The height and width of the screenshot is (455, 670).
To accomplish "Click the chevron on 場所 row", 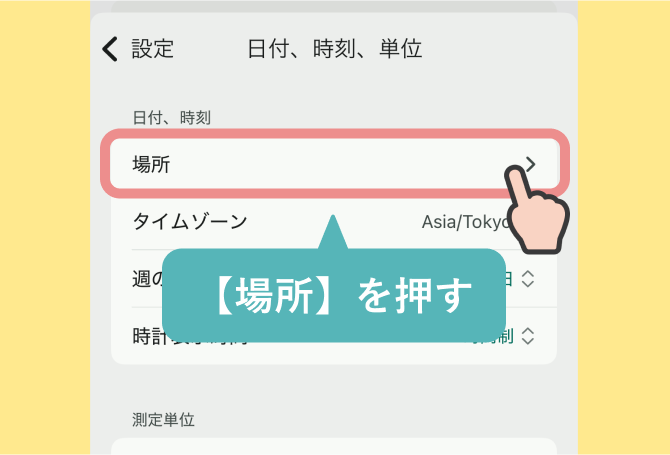I will (x=531, y=164).
